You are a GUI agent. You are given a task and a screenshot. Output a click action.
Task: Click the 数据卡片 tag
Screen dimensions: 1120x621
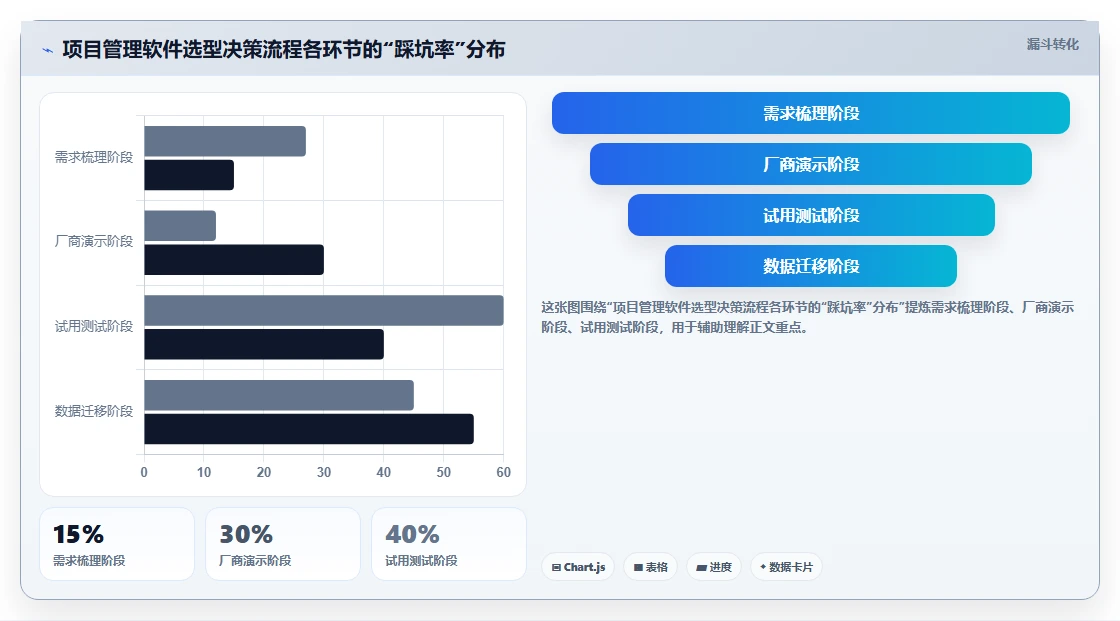click(786, 567)
